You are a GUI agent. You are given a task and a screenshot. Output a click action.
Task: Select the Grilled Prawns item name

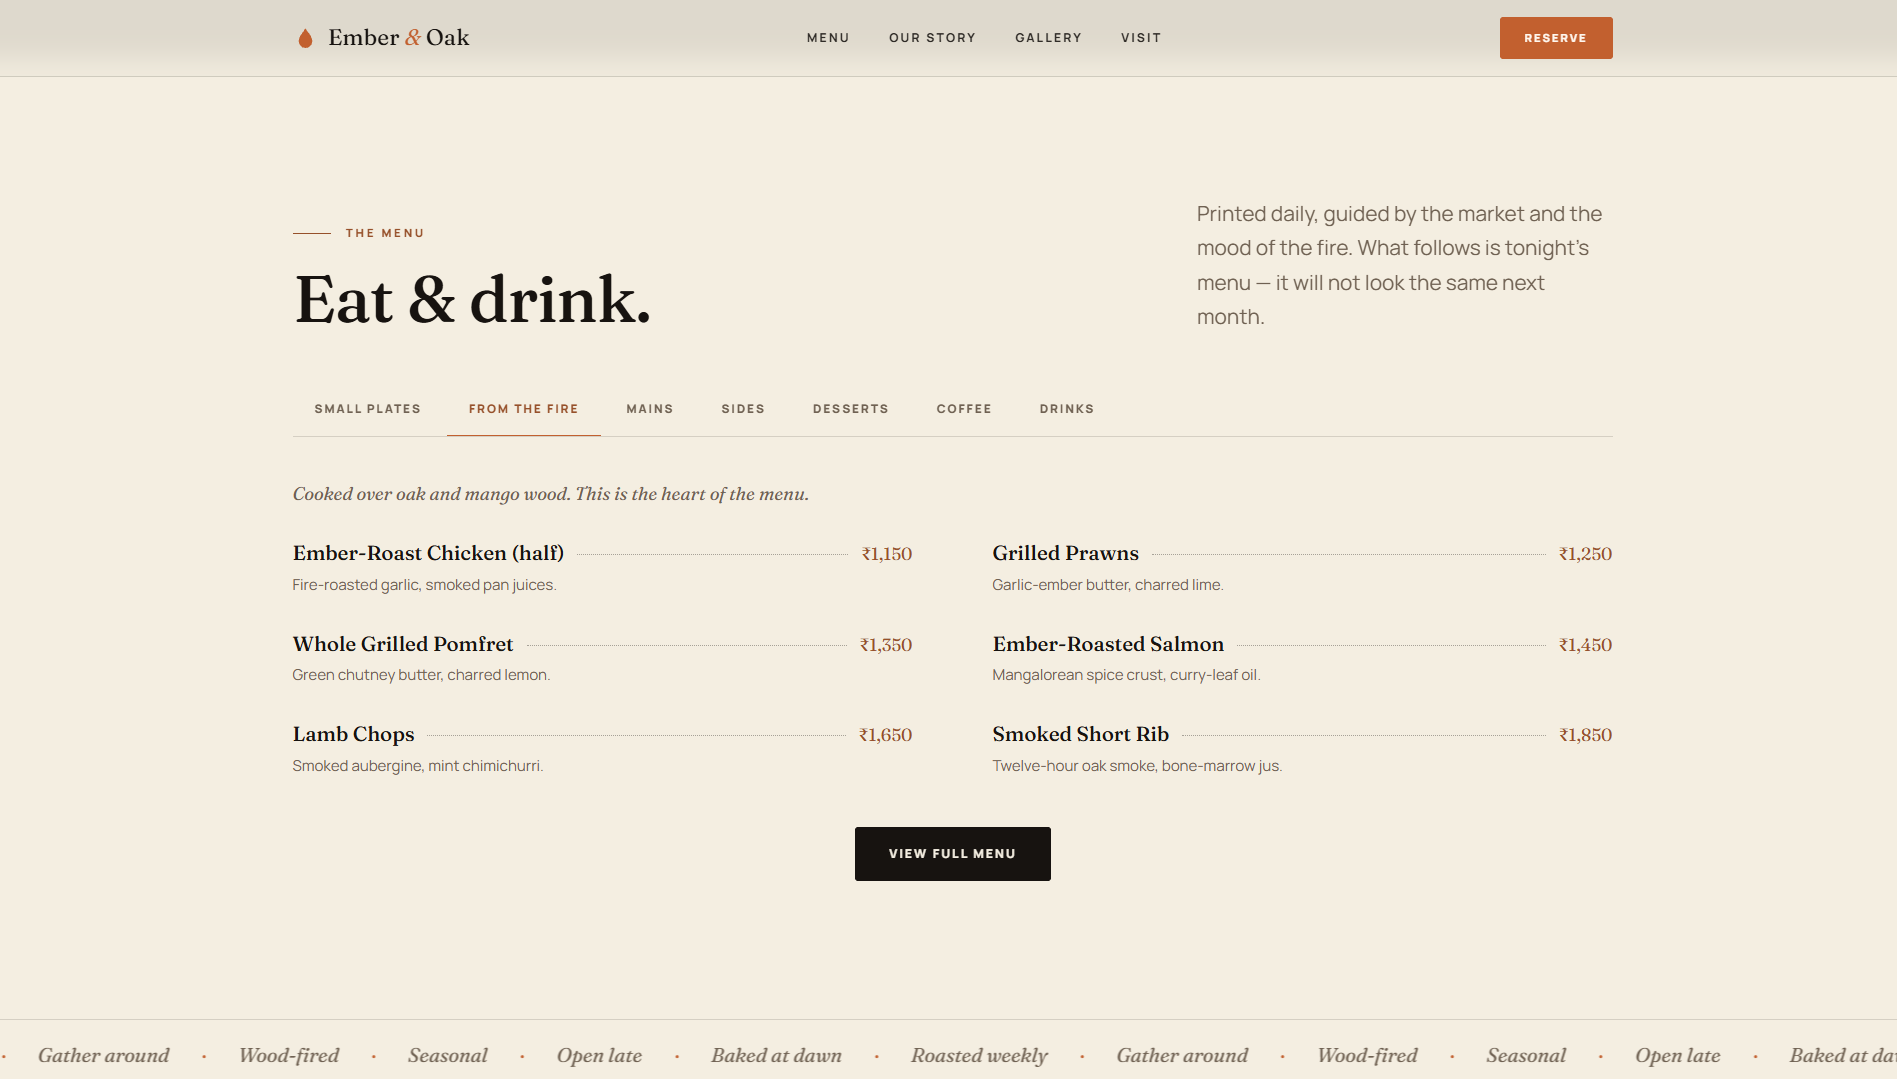tap(1066, 553)
